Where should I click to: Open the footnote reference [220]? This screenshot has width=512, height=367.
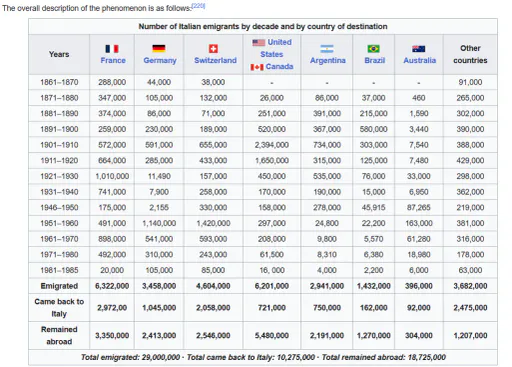198,6
